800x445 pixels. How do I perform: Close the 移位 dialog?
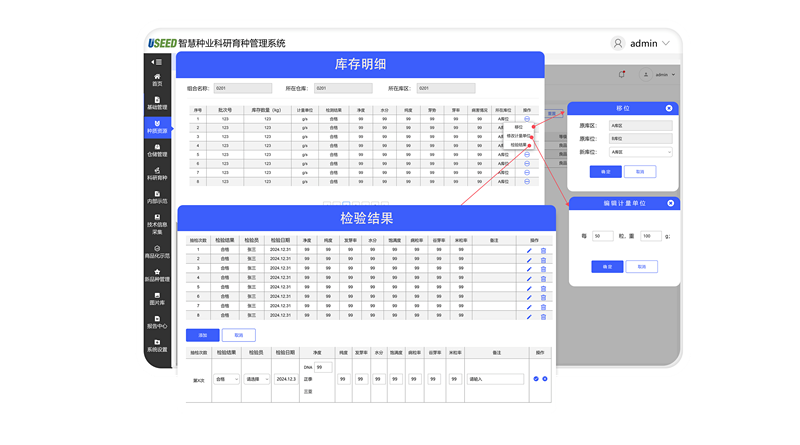(669, 108)
